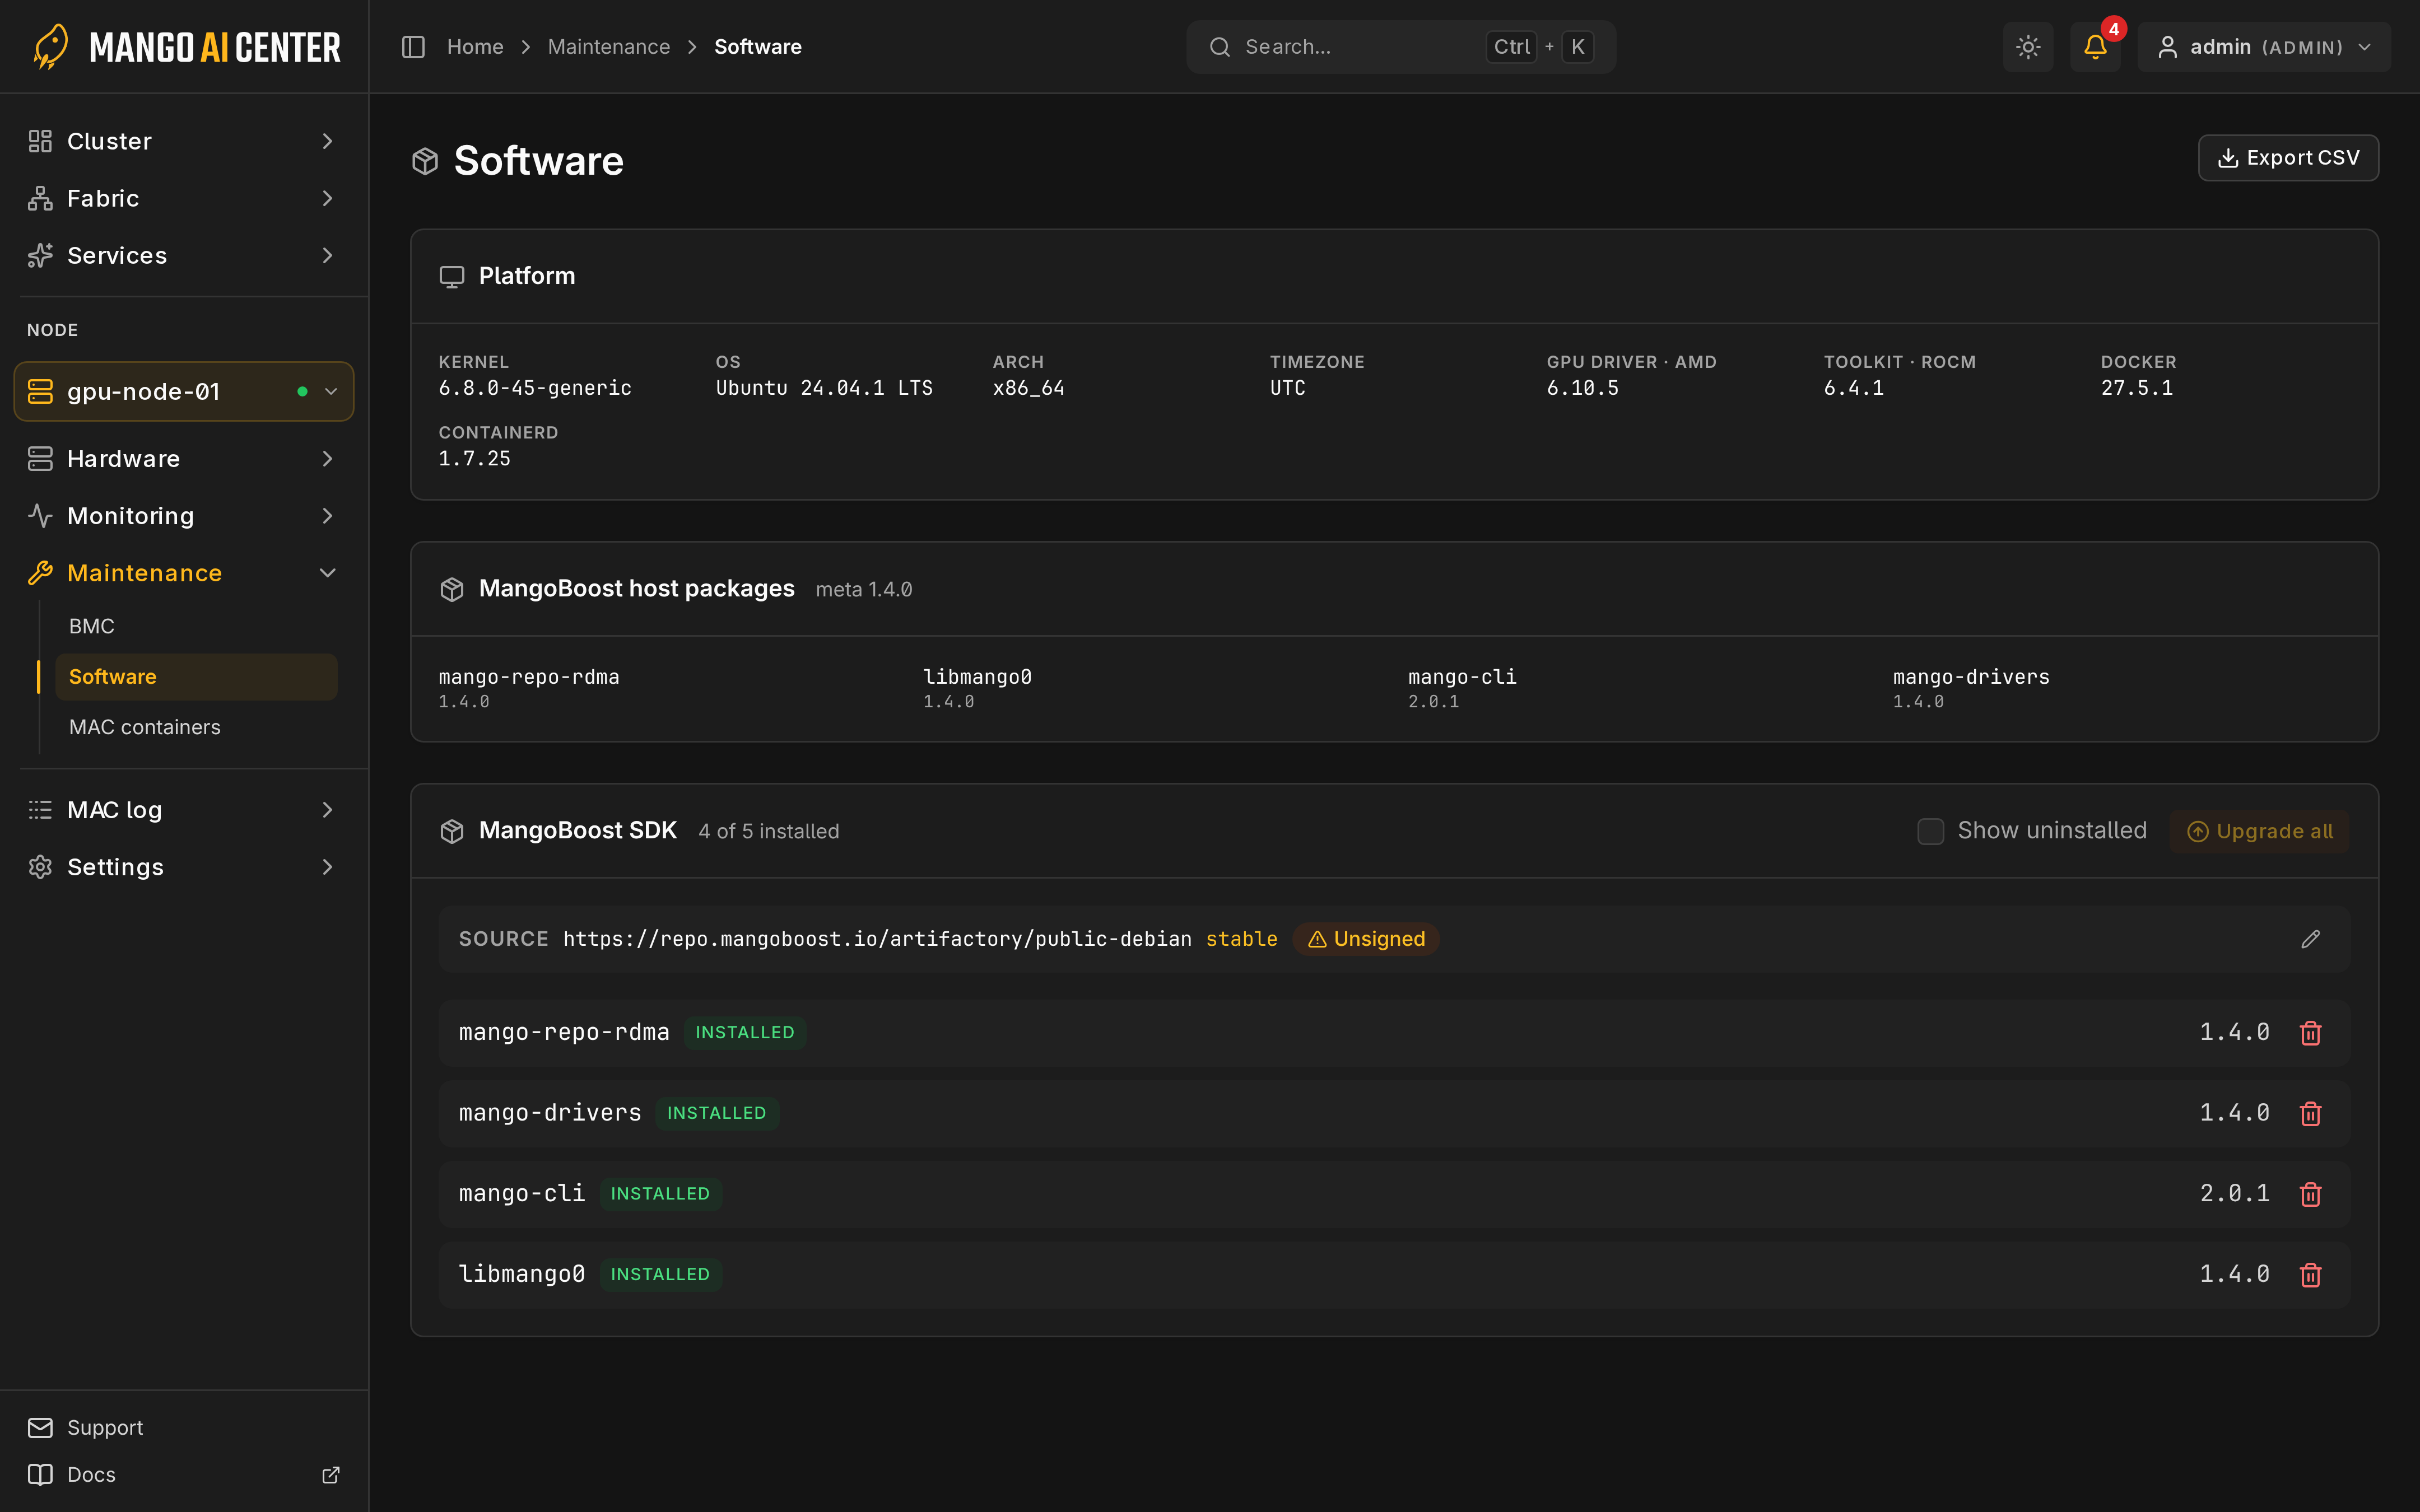Click the Support envelope icon
This screenshot has height=1512, width=2420.
(x=40, y=1428)
